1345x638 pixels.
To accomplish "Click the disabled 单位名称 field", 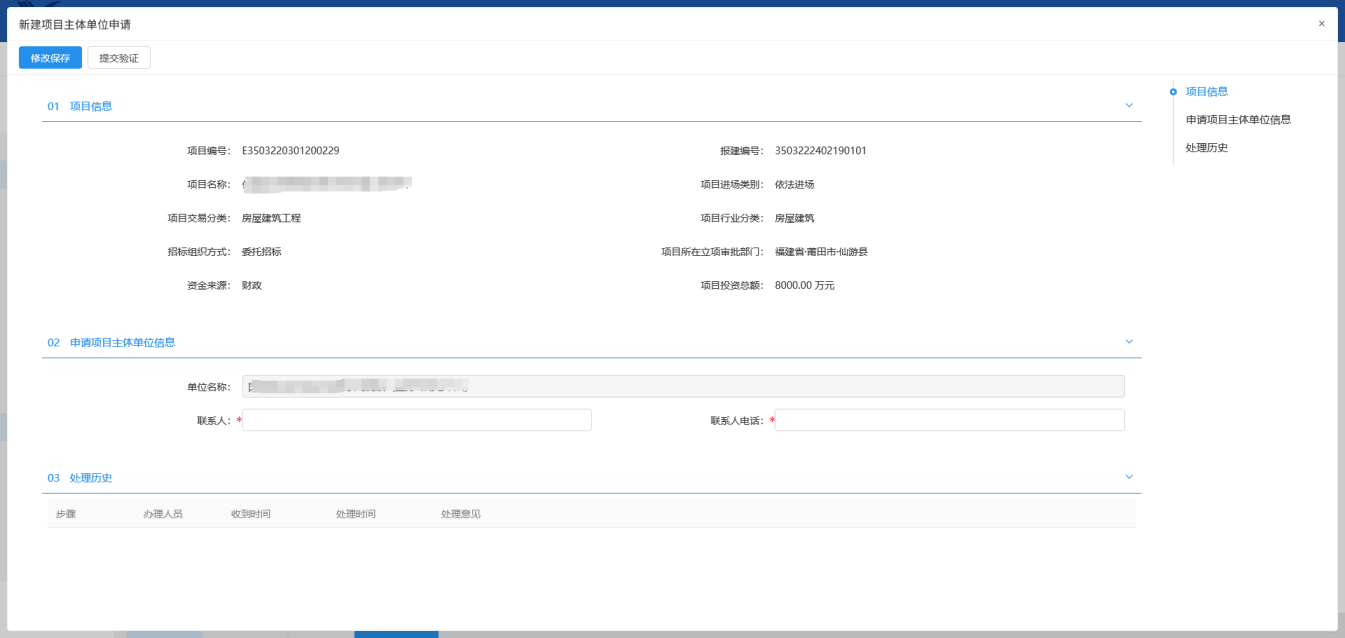I will 683,386.
